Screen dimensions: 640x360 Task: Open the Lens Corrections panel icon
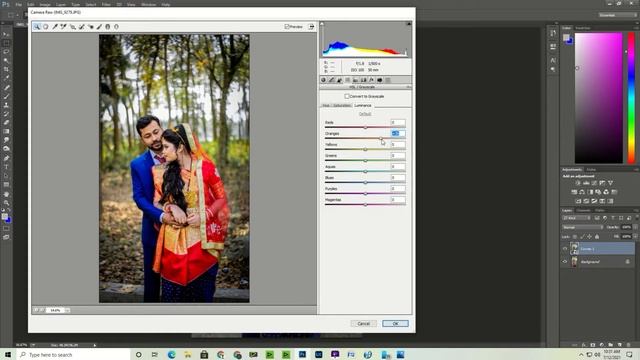[363, 80]
